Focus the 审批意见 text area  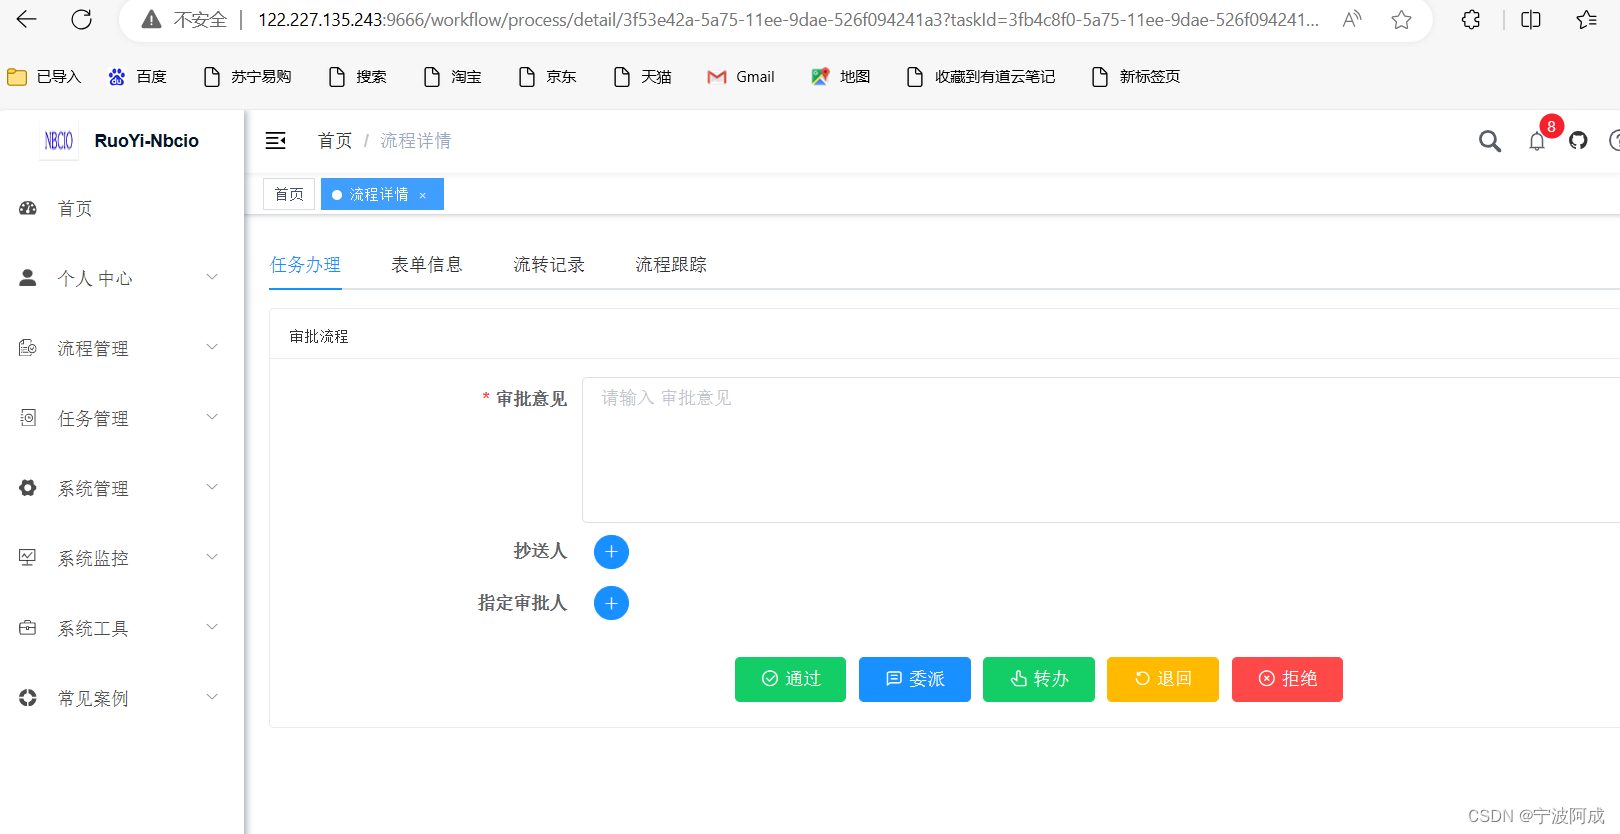1101,450
